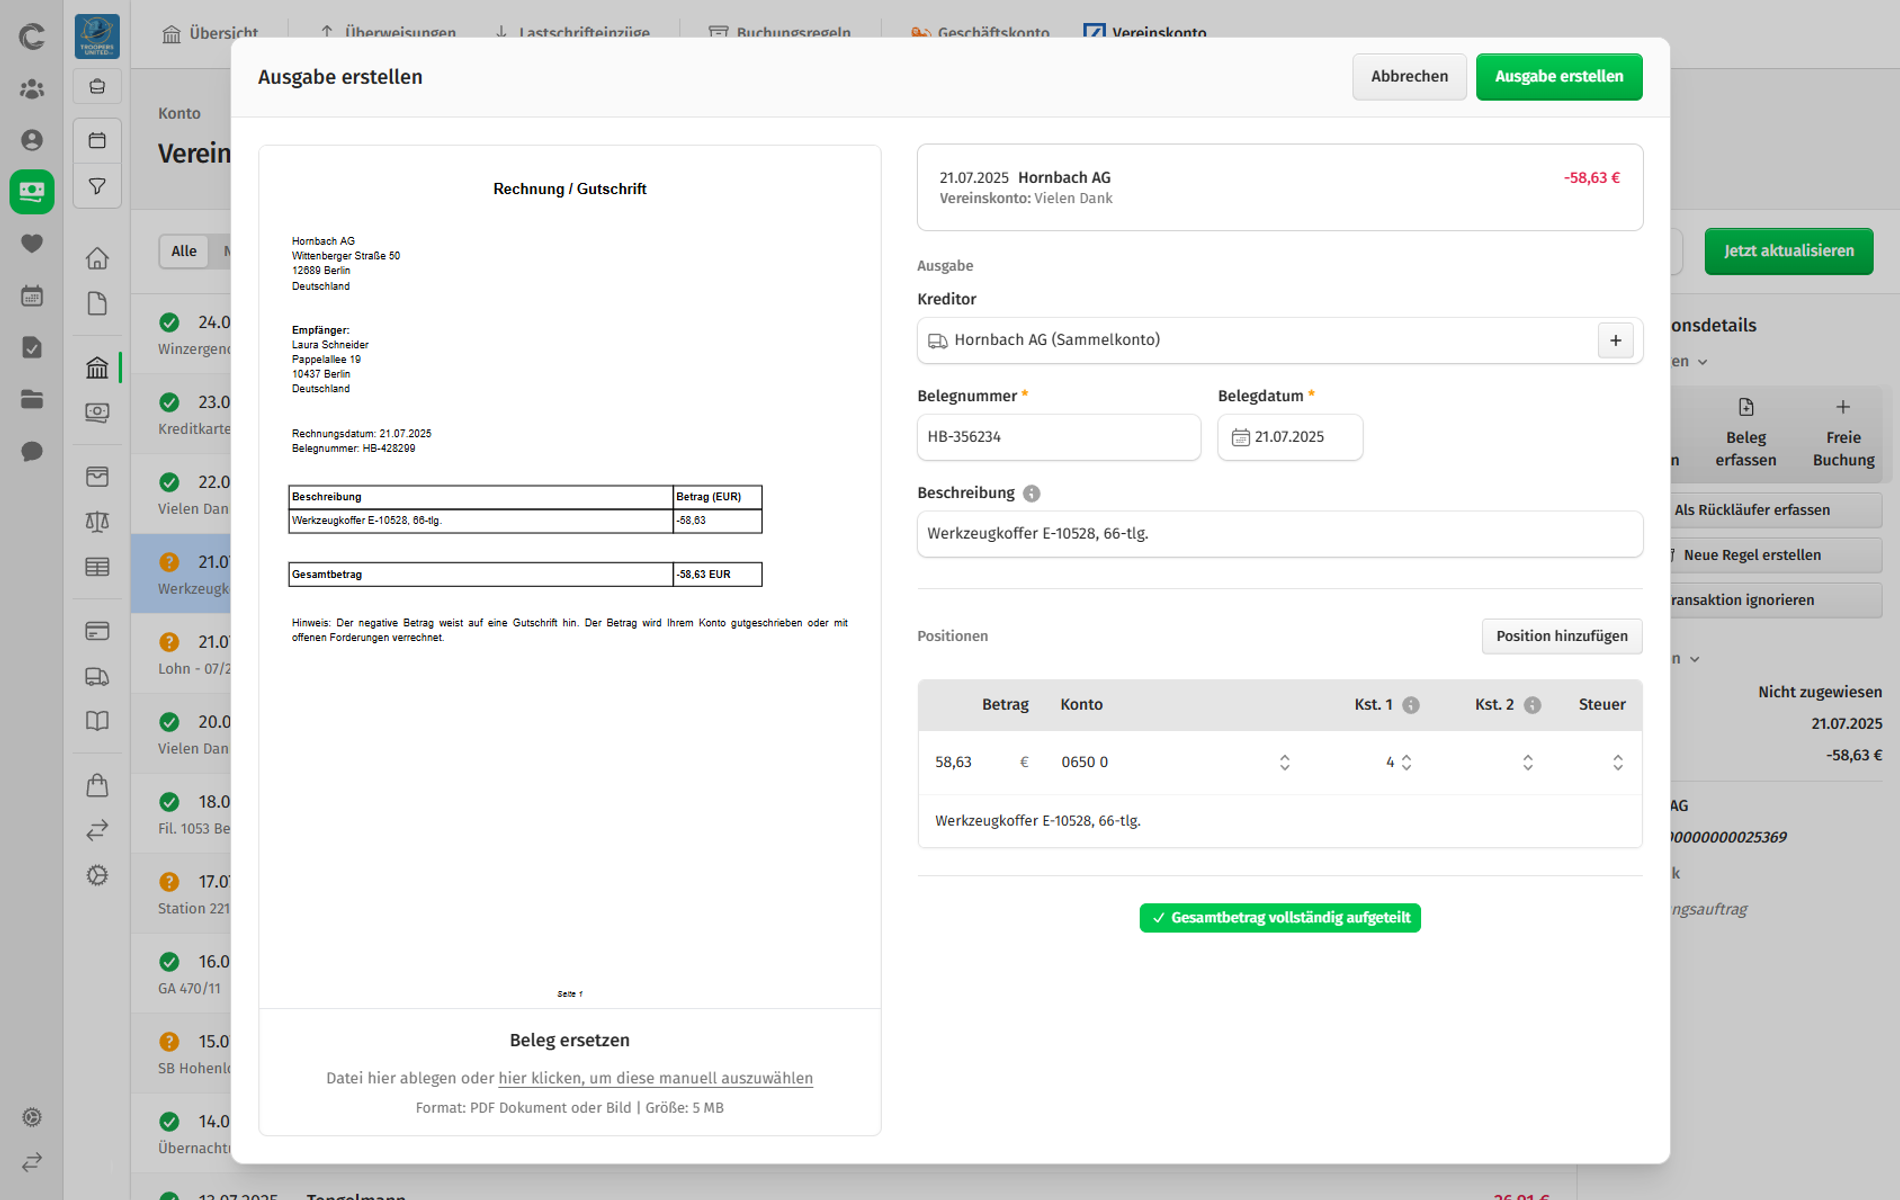Open the delivery truck icon in second sidebar
1900x1200 pixels.
97,677
